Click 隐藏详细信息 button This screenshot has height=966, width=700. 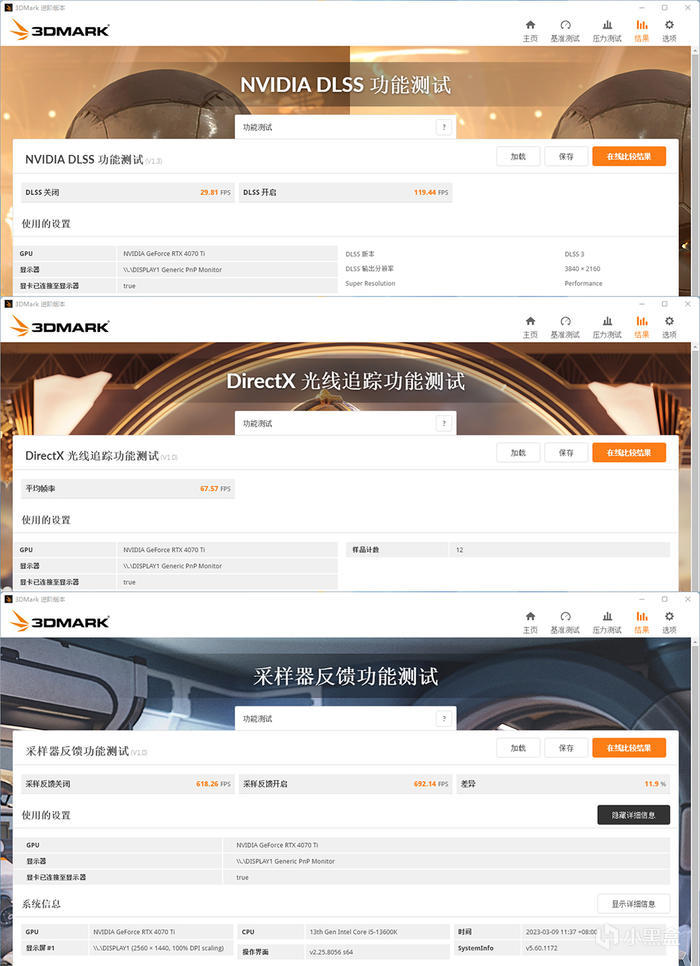(633, 815)
